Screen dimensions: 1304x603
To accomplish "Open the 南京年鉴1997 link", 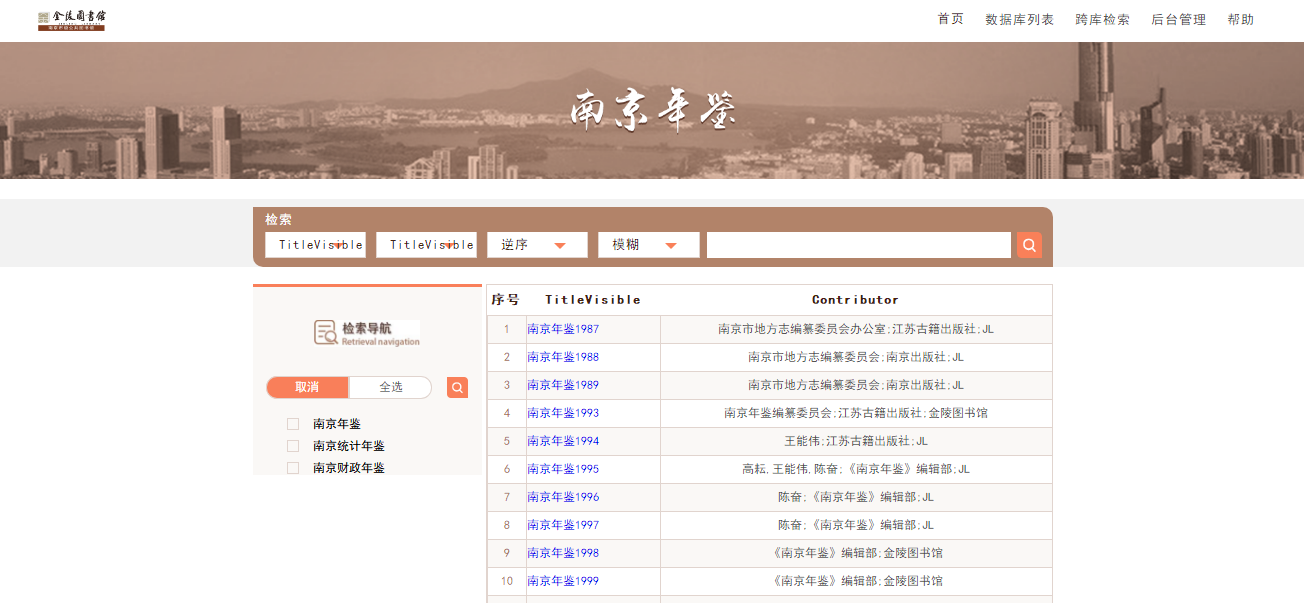I will click(563, 525).
